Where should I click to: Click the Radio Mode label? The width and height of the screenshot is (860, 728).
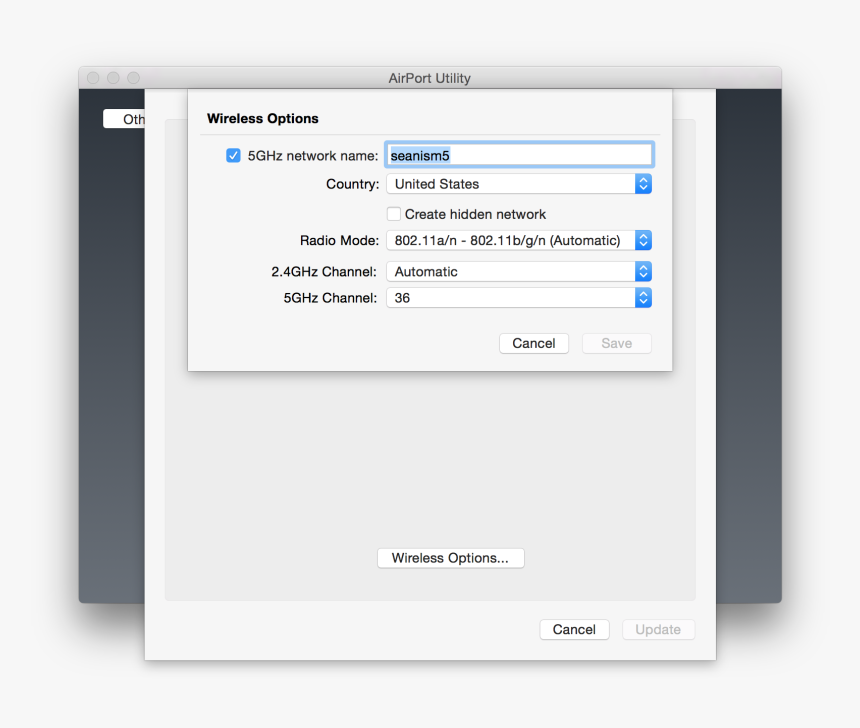pos(340,240)
